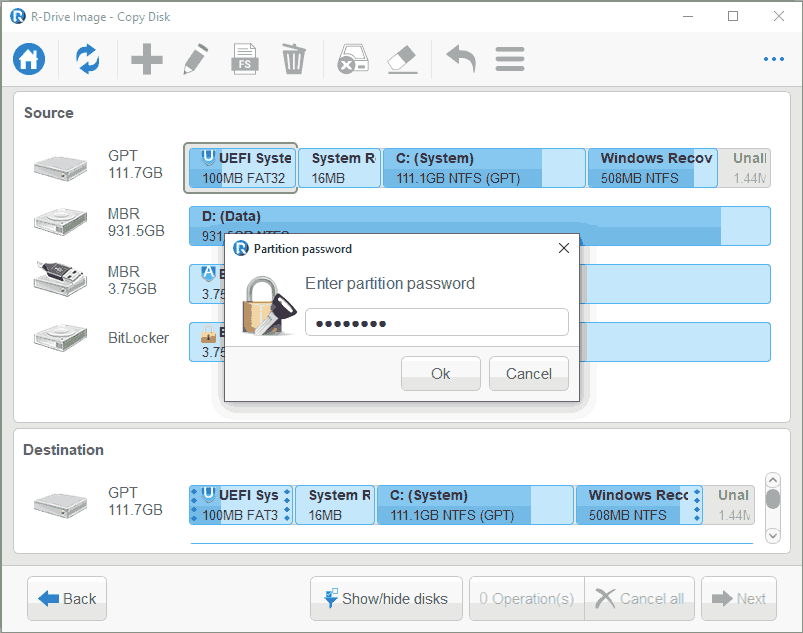This screenshot has height=633, width=803.
Task: Click the lock and key icon in dialog
Action: tap(269, 306)
